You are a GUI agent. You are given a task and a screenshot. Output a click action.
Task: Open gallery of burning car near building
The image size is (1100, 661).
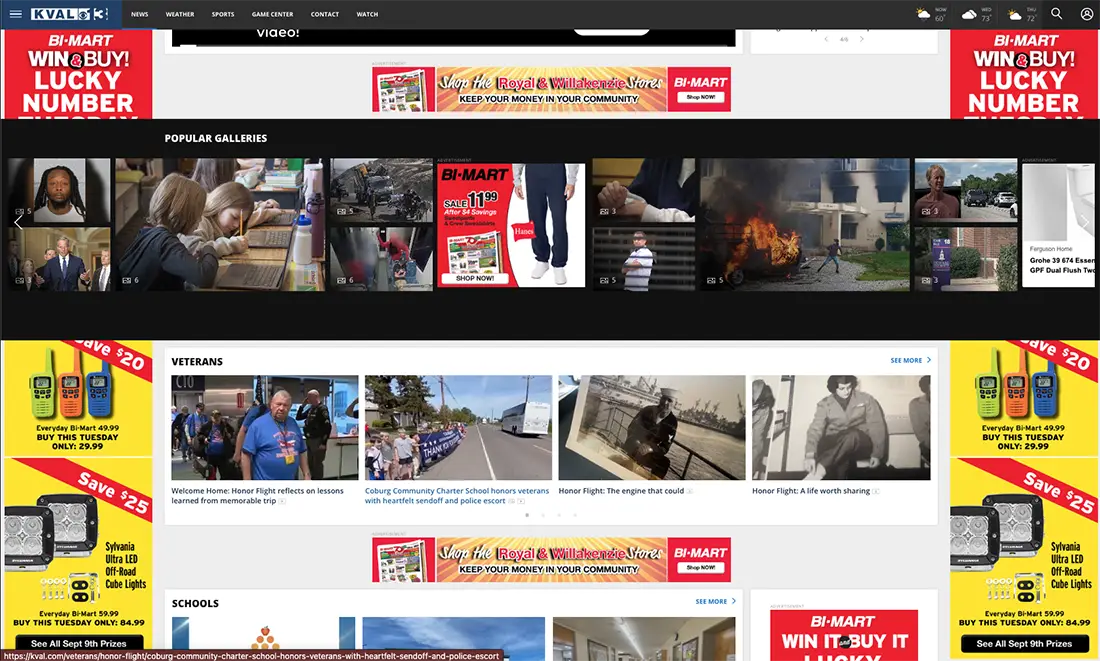click(x=805, y=224)
